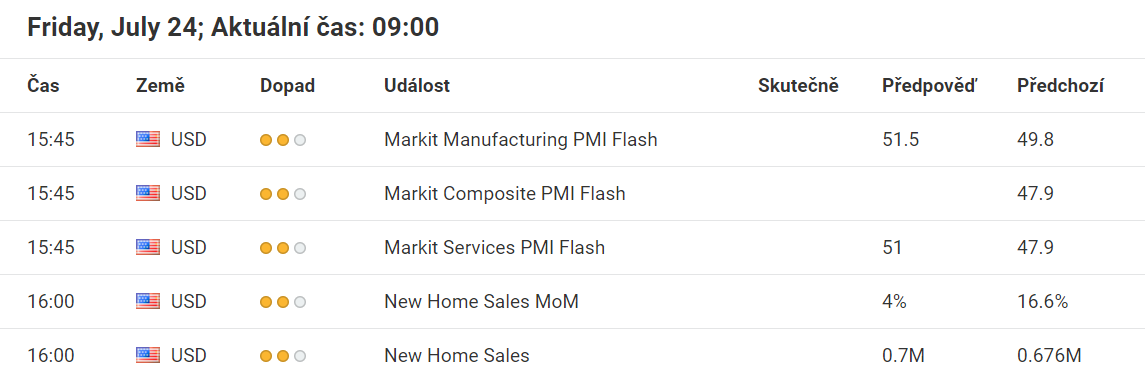1145x380 pixels.
Task: Open Markit Manufacturing PMI Flash event
Action: [521, 140]
